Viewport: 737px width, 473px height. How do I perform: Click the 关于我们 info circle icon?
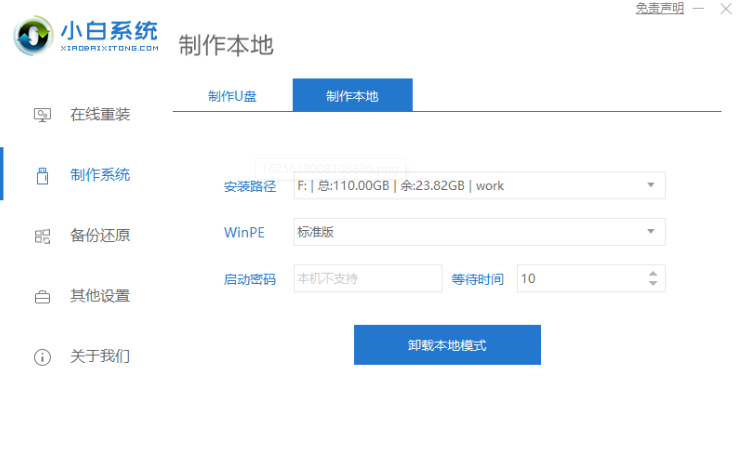(x=42, y=357)
